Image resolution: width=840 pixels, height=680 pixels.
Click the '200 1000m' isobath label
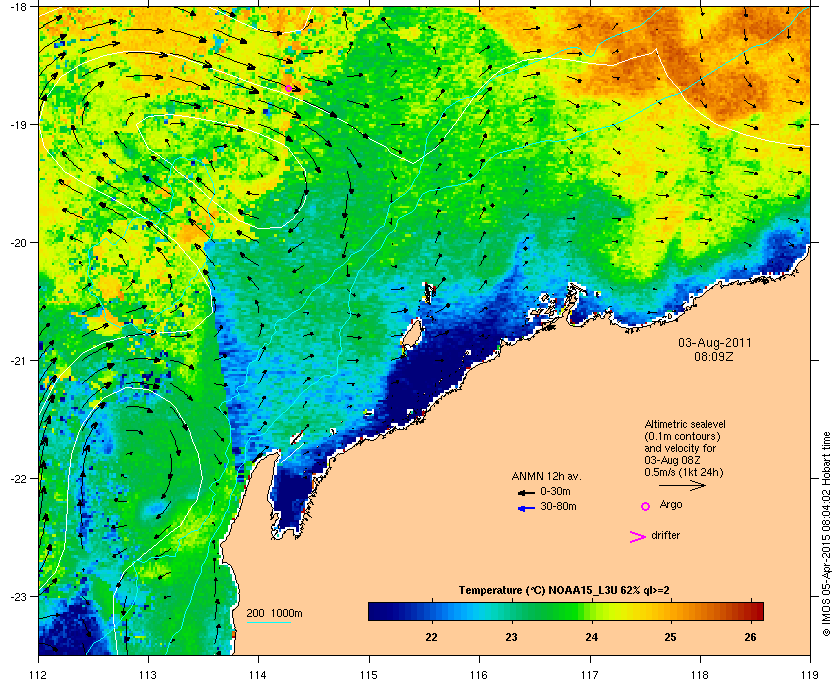point(274,614)
